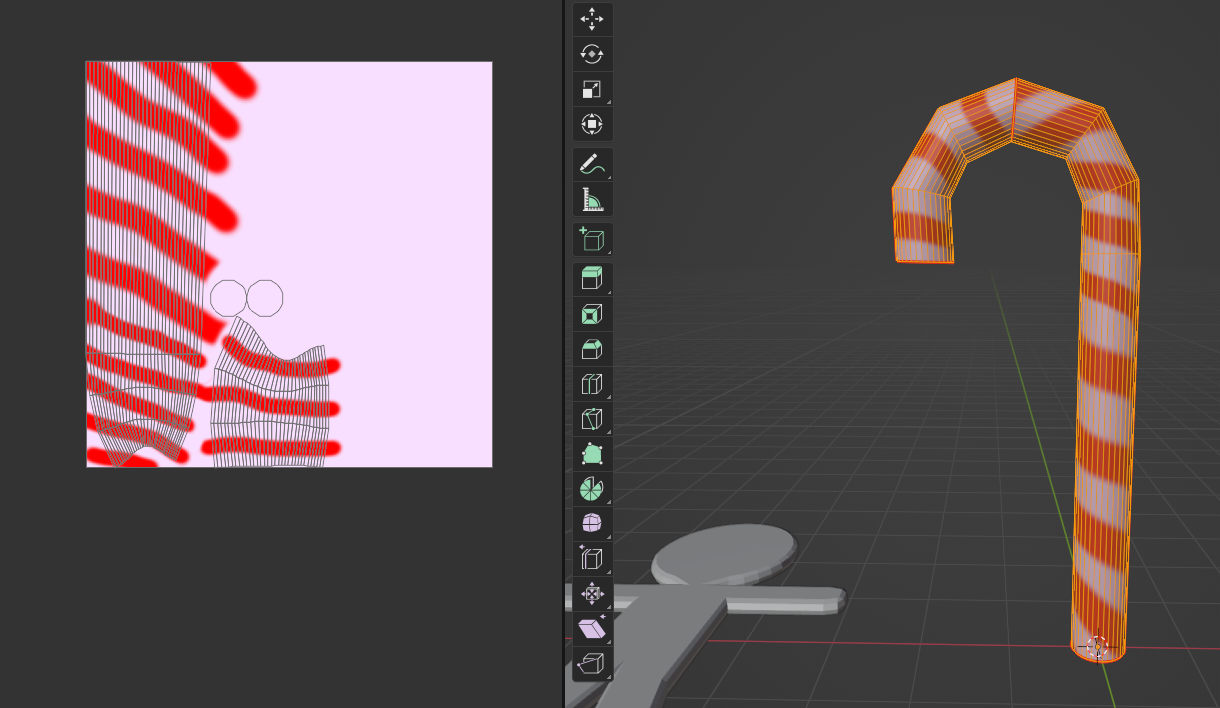Select the Rotate tool
The image size is (1220, 708).
coord(592,54)
